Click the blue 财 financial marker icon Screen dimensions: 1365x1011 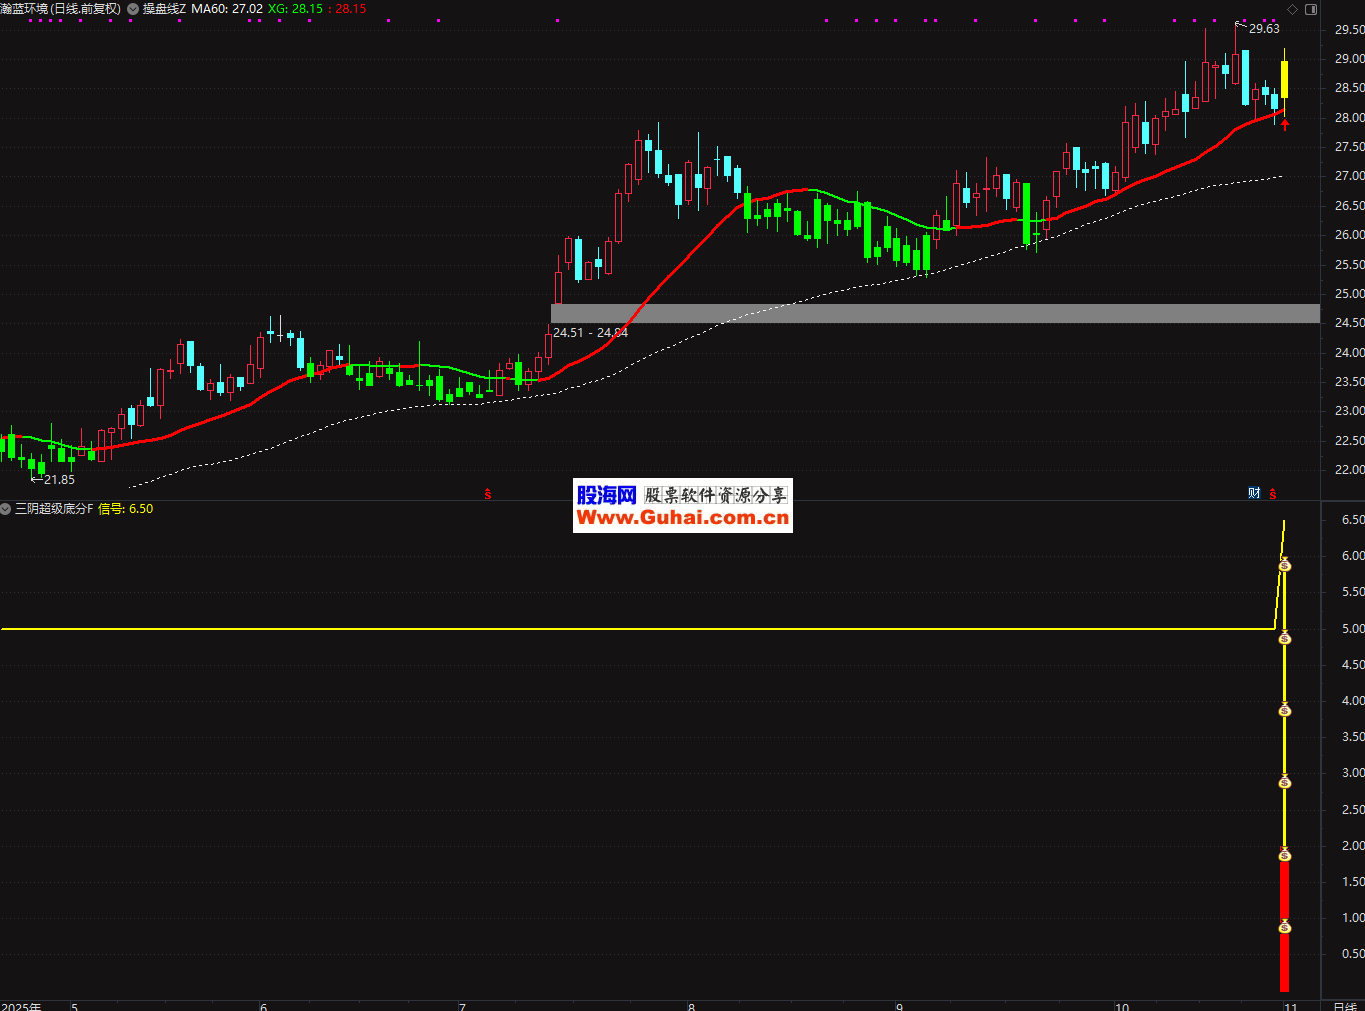pyautogui.click(x=1254, y=493)
